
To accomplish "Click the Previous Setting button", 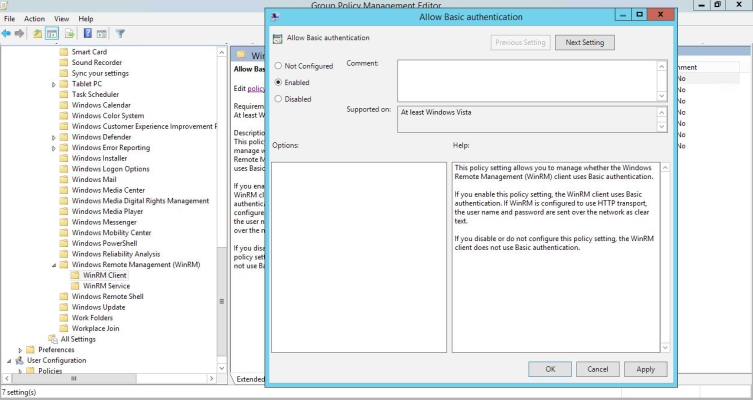I will (x=520, y=42).
